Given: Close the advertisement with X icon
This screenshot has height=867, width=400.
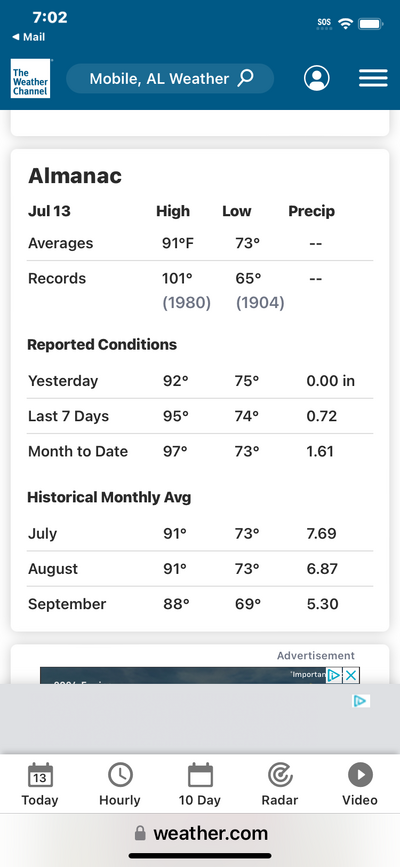Looking at the screenshot, I should tap(351, 675).
